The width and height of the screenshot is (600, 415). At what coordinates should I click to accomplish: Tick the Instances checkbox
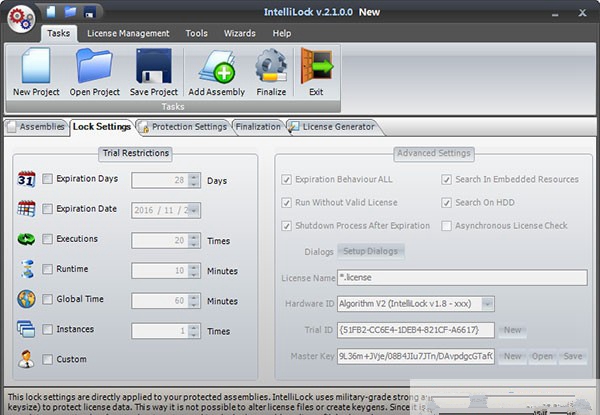click(x=47, y=329)
